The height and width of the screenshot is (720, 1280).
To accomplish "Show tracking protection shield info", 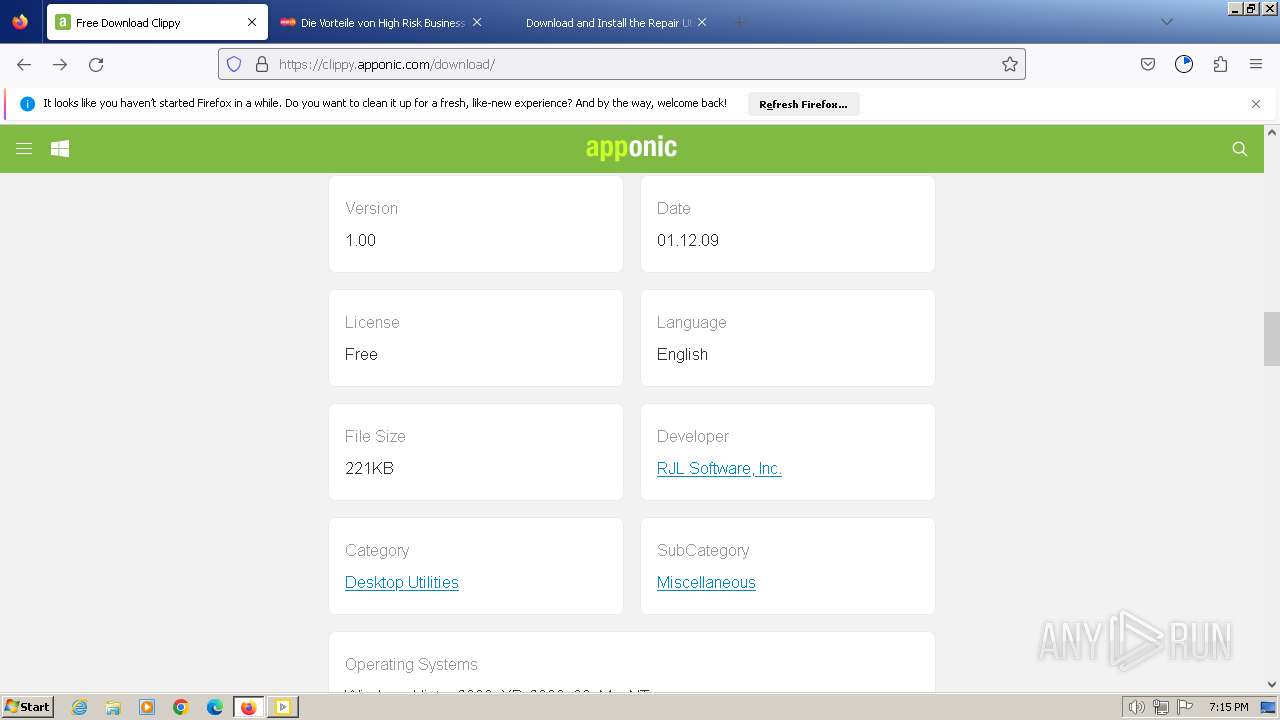I will pyautogui.click(x=234, y=64).
